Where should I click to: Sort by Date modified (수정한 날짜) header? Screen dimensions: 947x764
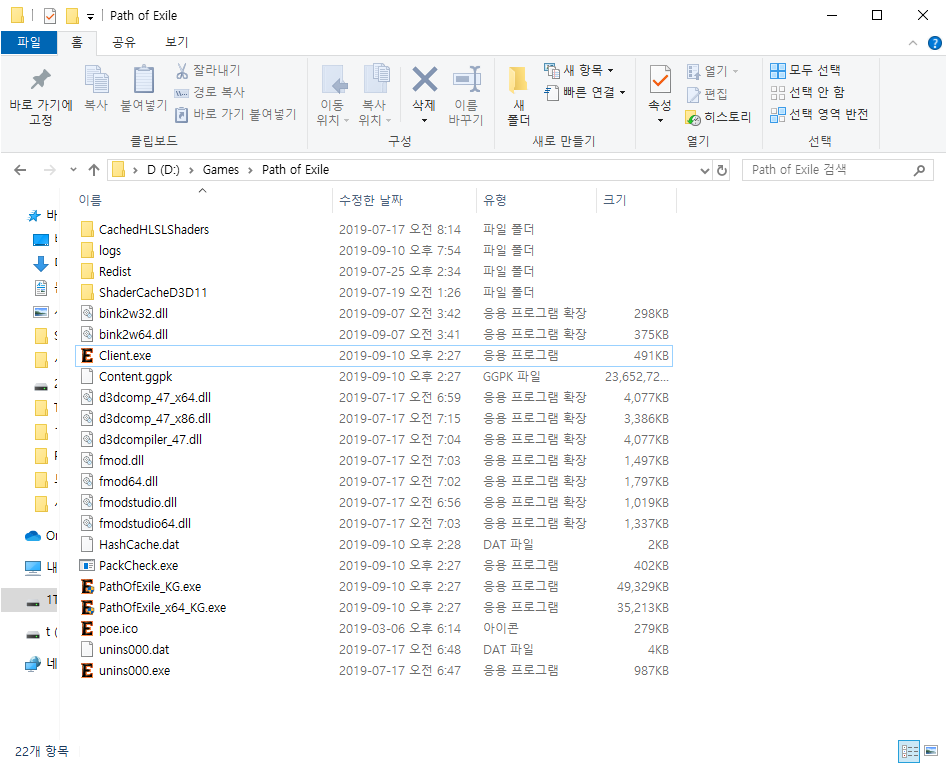[405, 201]
